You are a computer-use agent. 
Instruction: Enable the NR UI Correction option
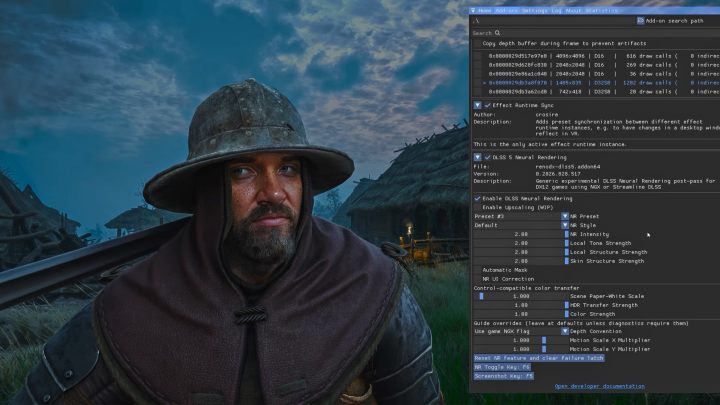tap(478, 279)
